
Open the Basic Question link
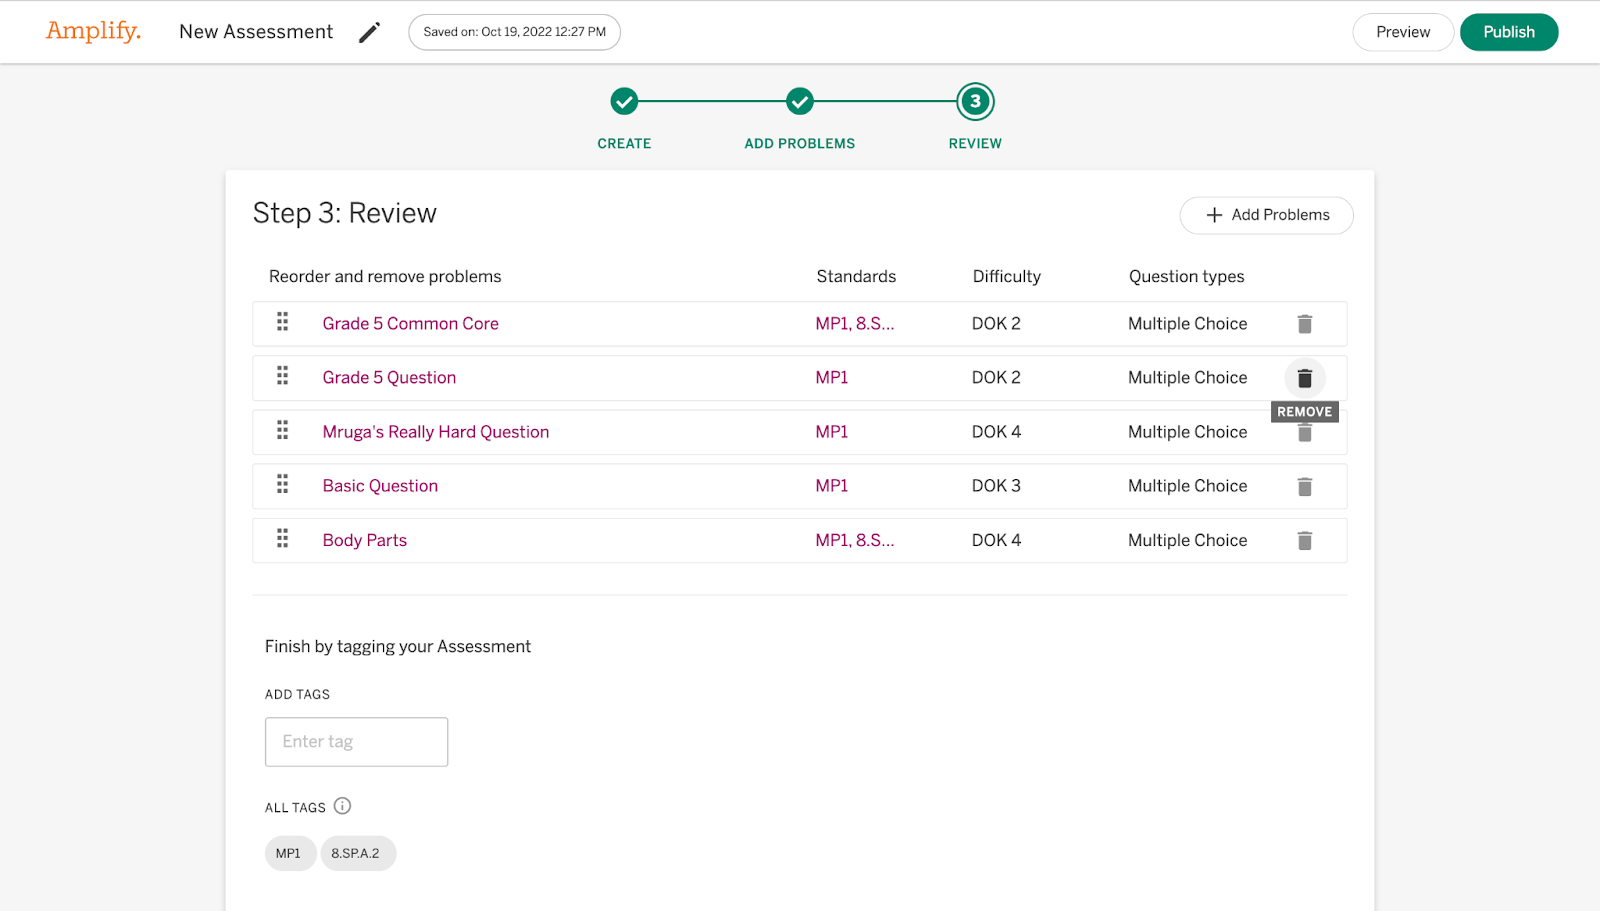pyautogui.click(x=380, y=486)
